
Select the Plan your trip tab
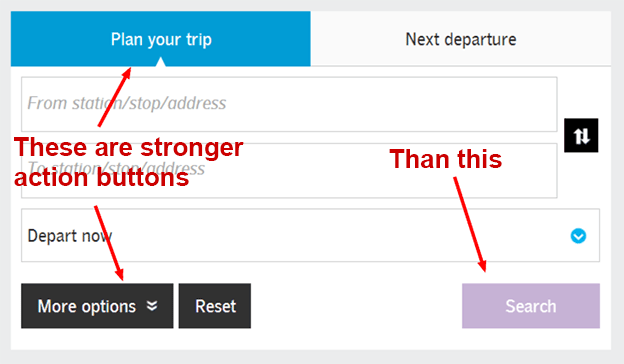tap(161, 39)
